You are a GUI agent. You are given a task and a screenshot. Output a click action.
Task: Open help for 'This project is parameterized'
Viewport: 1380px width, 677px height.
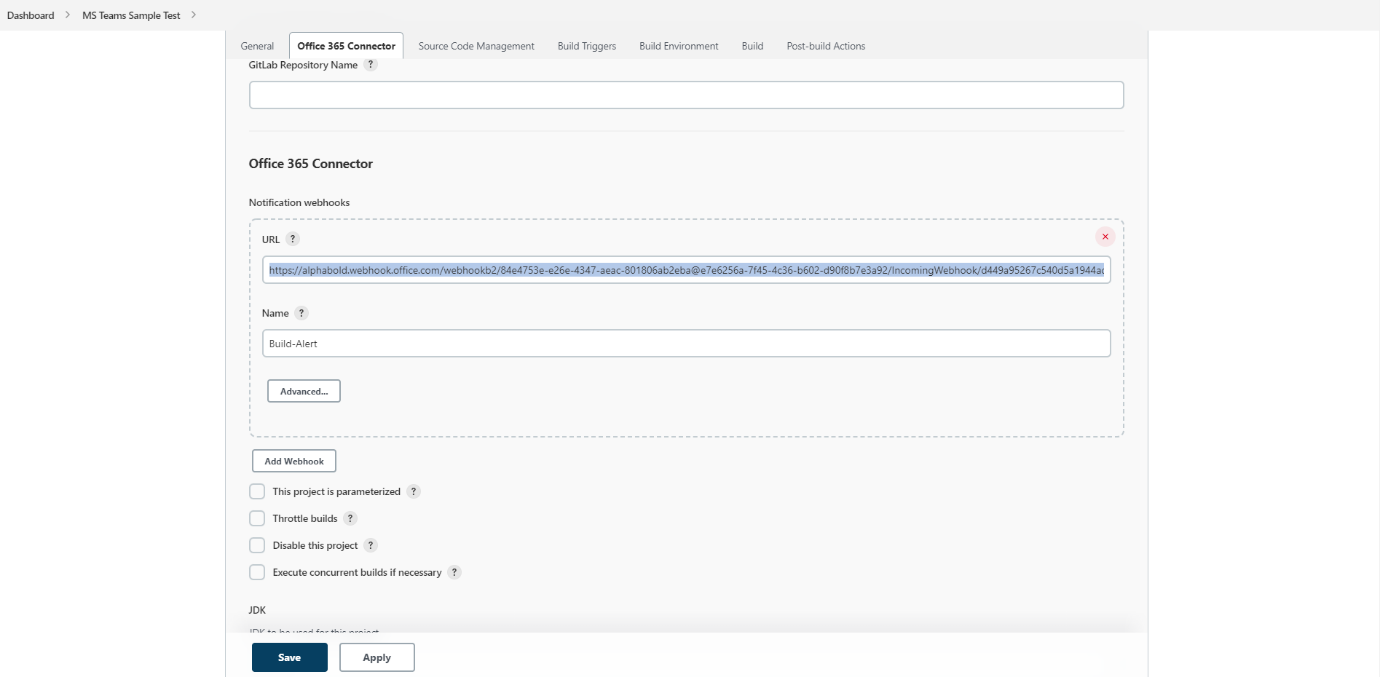pyautogui.click(x=414, y=491)
